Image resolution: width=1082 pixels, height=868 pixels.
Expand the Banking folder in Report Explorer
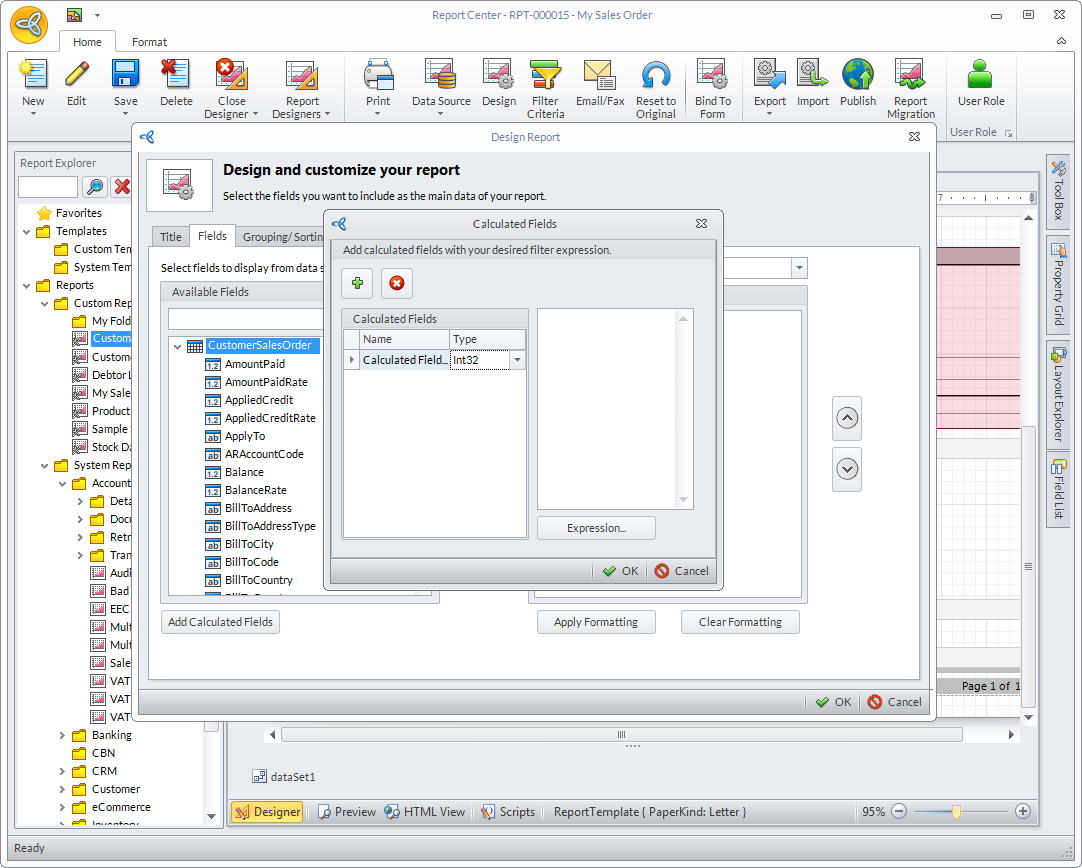tap(63, 735)
